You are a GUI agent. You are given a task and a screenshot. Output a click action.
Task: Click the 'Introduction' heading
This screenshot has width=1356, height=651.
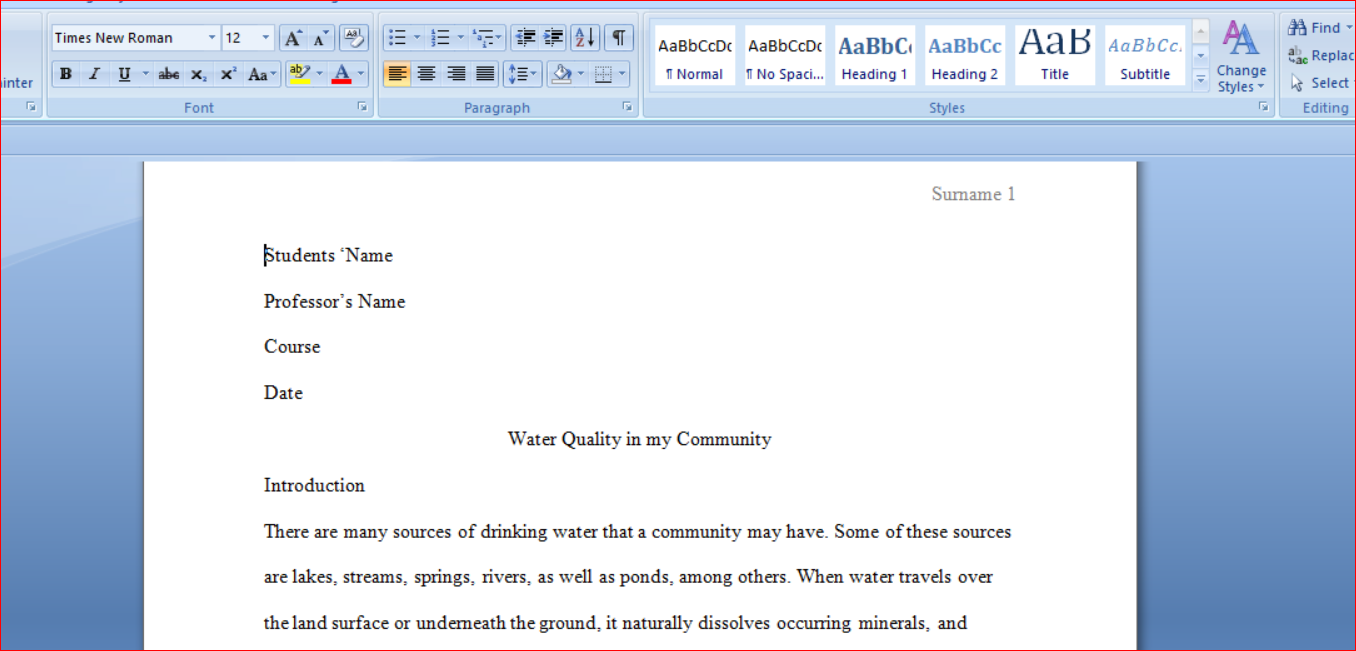tap(314, 485)
